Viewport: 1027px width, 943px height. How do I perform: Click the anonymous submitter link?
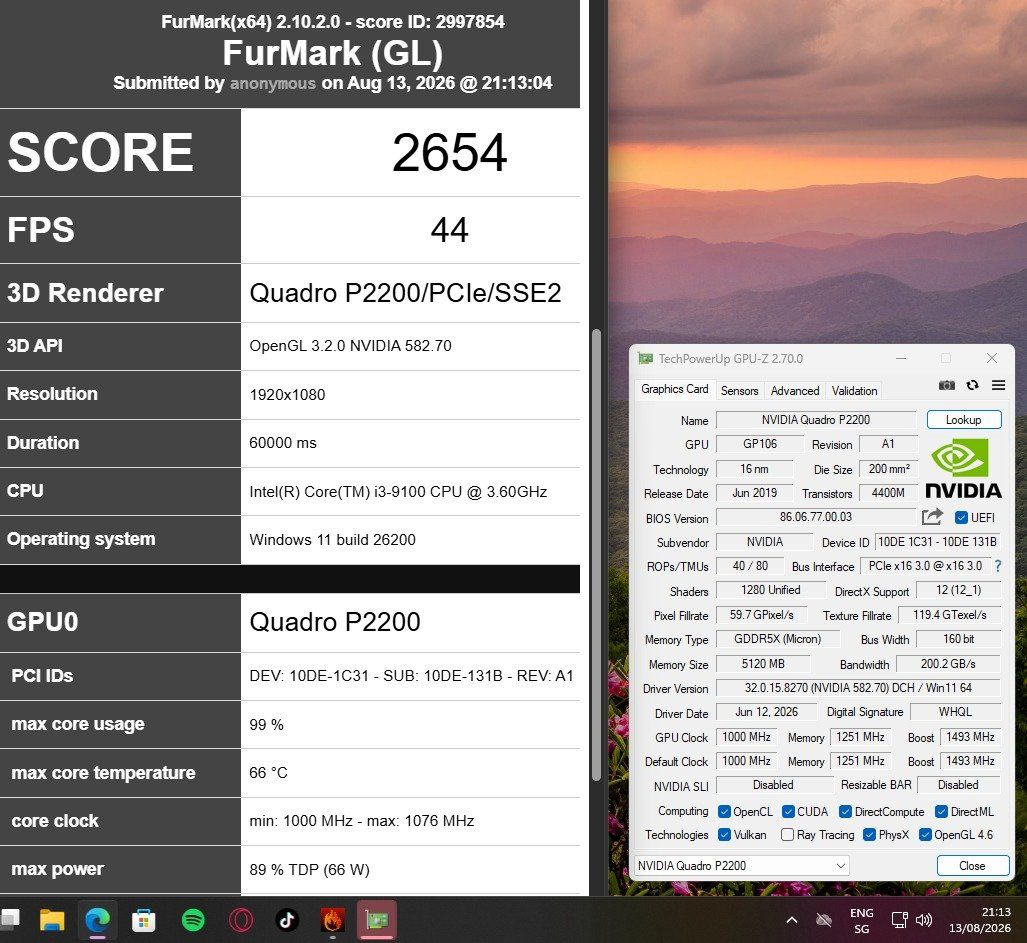[272, 83]
